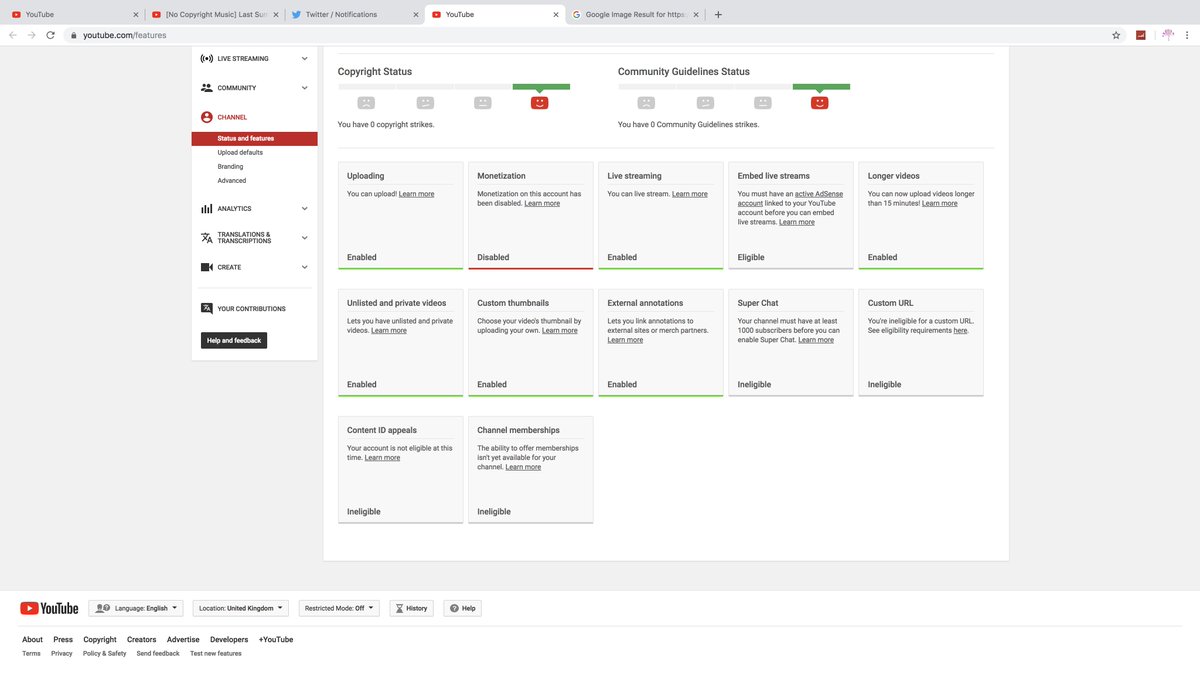Bookmark this page with the star icon
The width and height of the screenshot is (1200, 675).
click(x=1116, y=35)
